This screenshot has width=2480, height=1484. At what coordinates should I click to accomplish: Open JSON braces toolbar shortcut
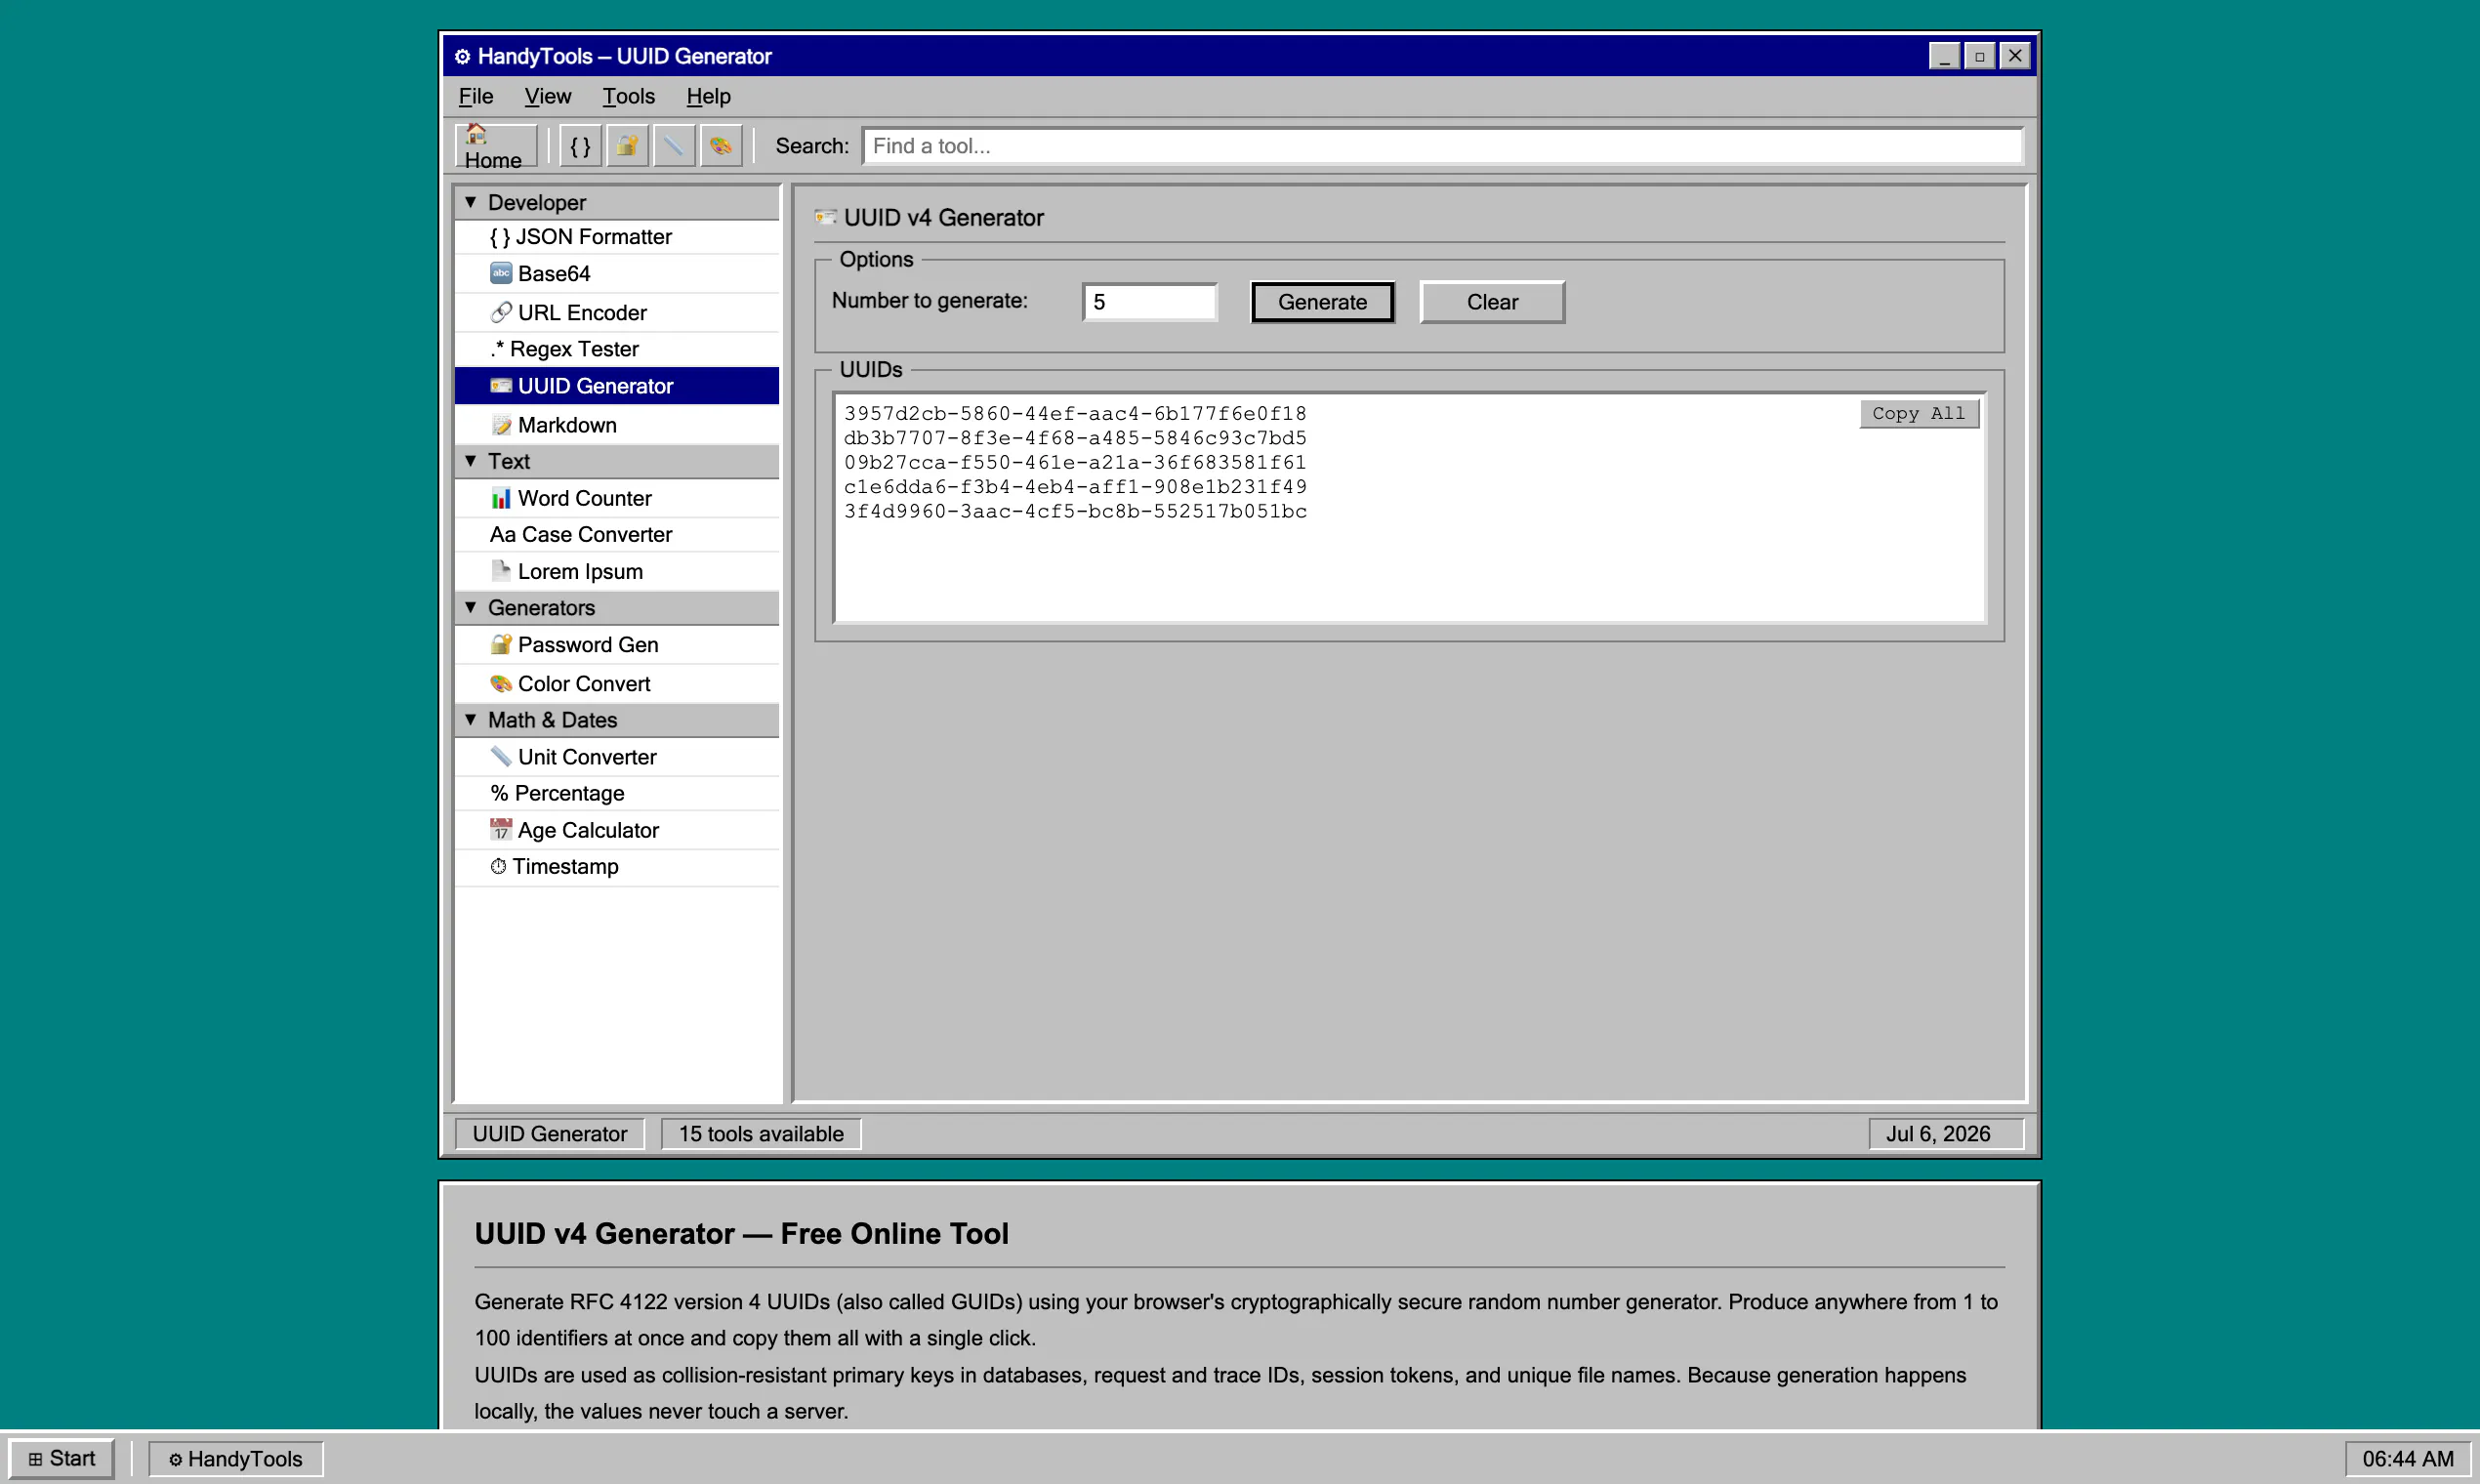tap(580, 146)
